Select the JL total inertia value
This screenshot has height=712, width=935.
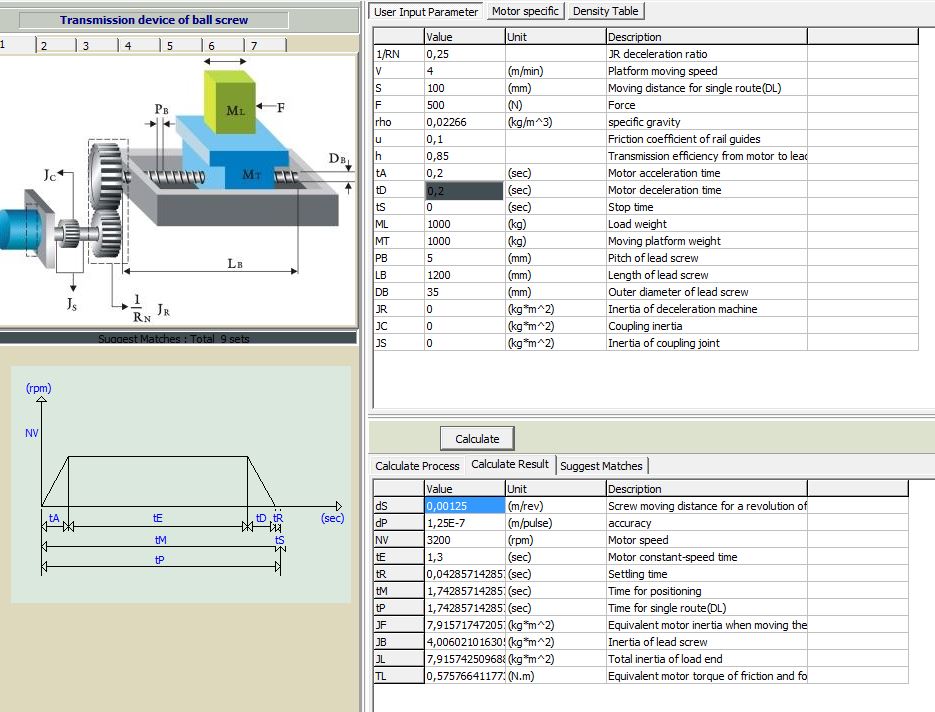tap(465, 659)
